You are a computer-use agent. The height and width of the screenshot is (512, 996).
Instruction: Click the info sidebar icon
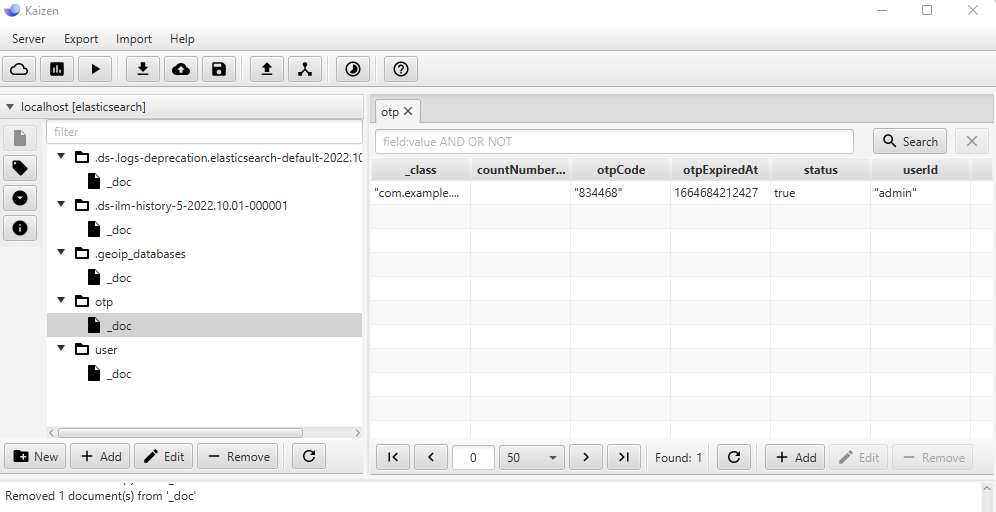tap(20, 227)
